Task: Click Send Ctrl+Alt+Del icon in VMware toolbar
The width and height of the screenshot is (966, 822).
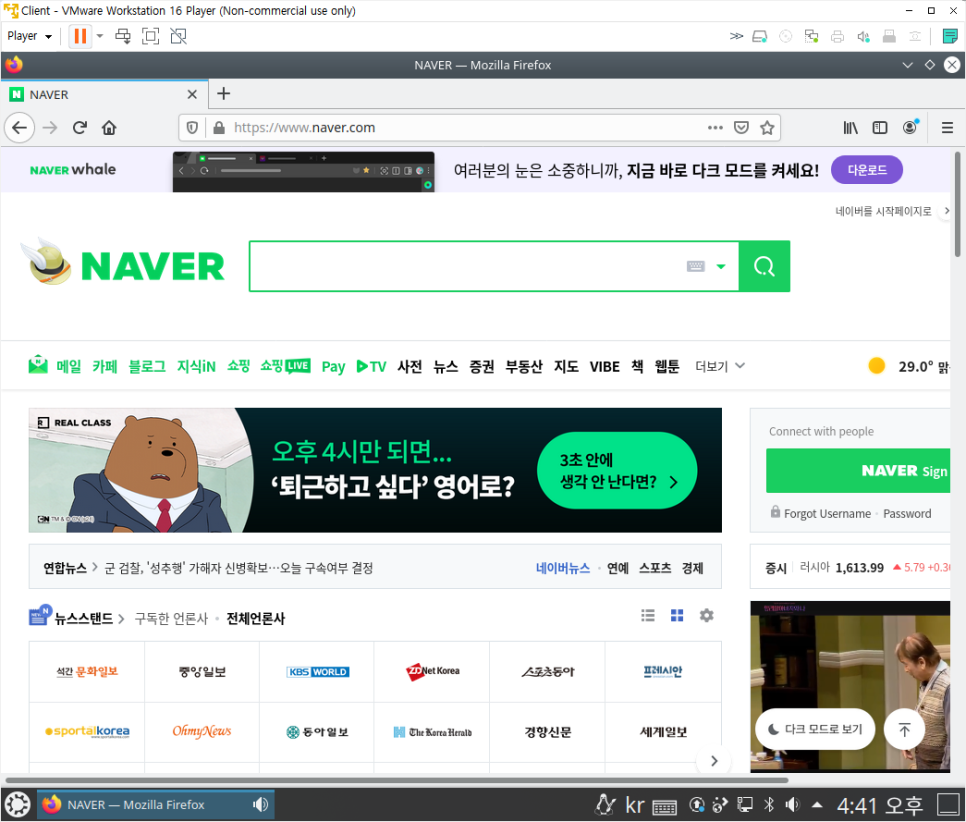Action: [123, 36]
